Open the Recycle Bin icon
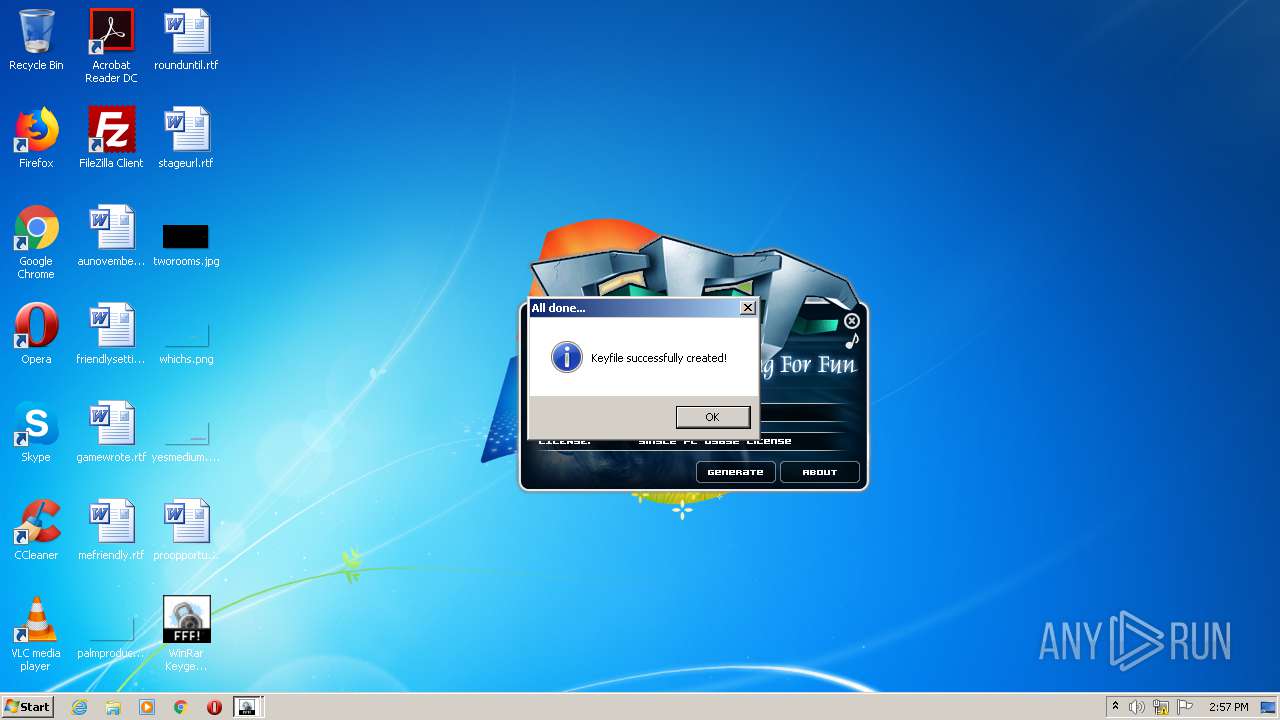 (x=36, y=40)
